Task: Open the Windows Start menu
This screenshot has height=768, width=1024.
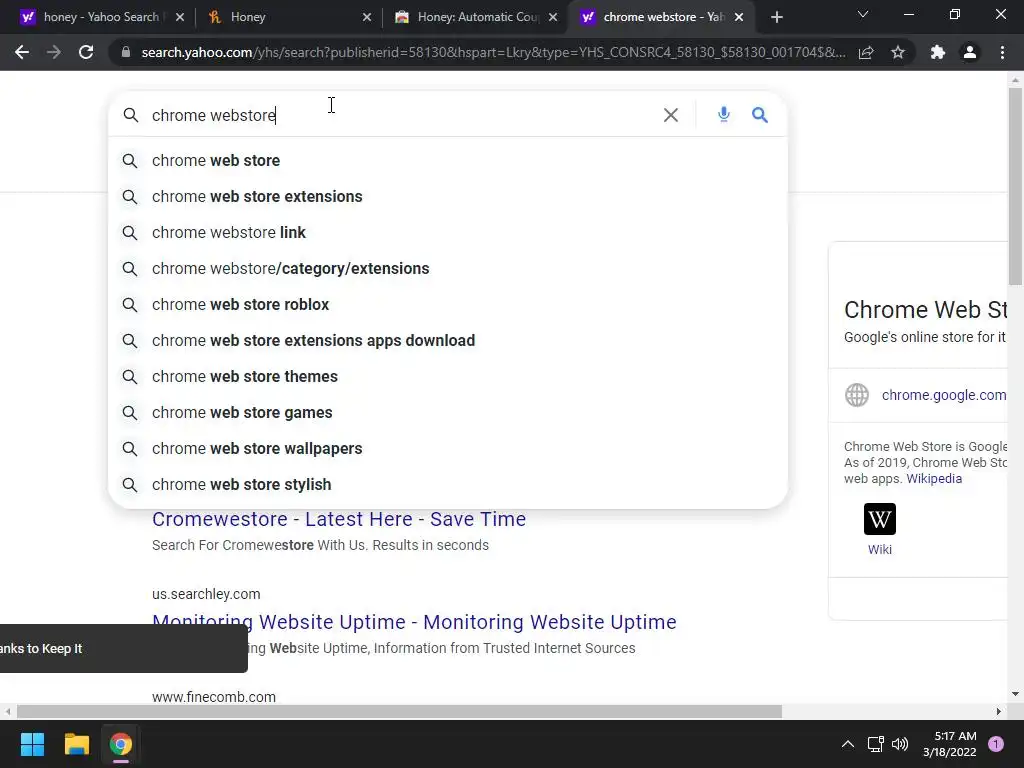Action: 32,744
